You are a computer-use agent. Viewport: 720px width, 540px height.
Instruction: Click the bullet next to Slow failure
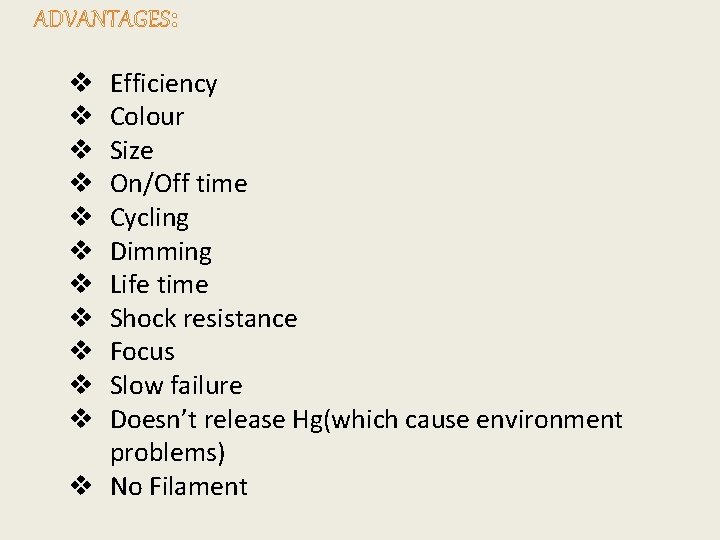(x=81, y=385)
